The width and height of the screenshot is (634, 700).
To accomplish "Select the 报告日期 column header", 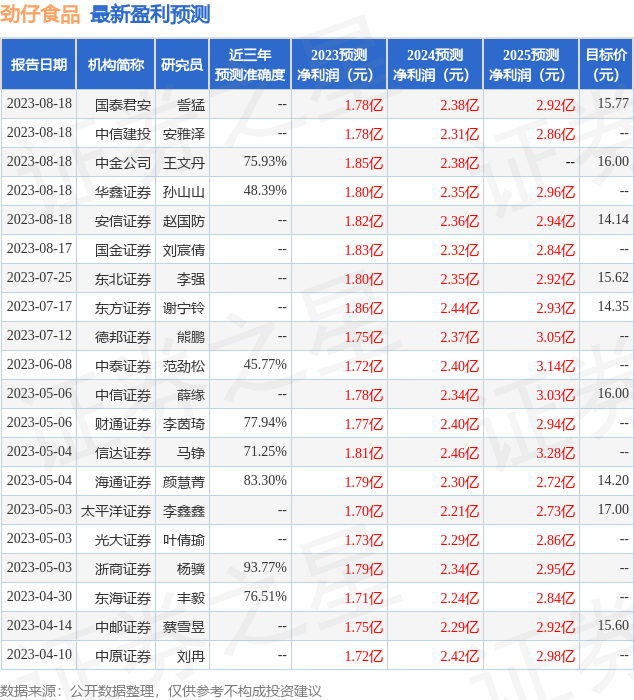I will [x=39, y=64].
